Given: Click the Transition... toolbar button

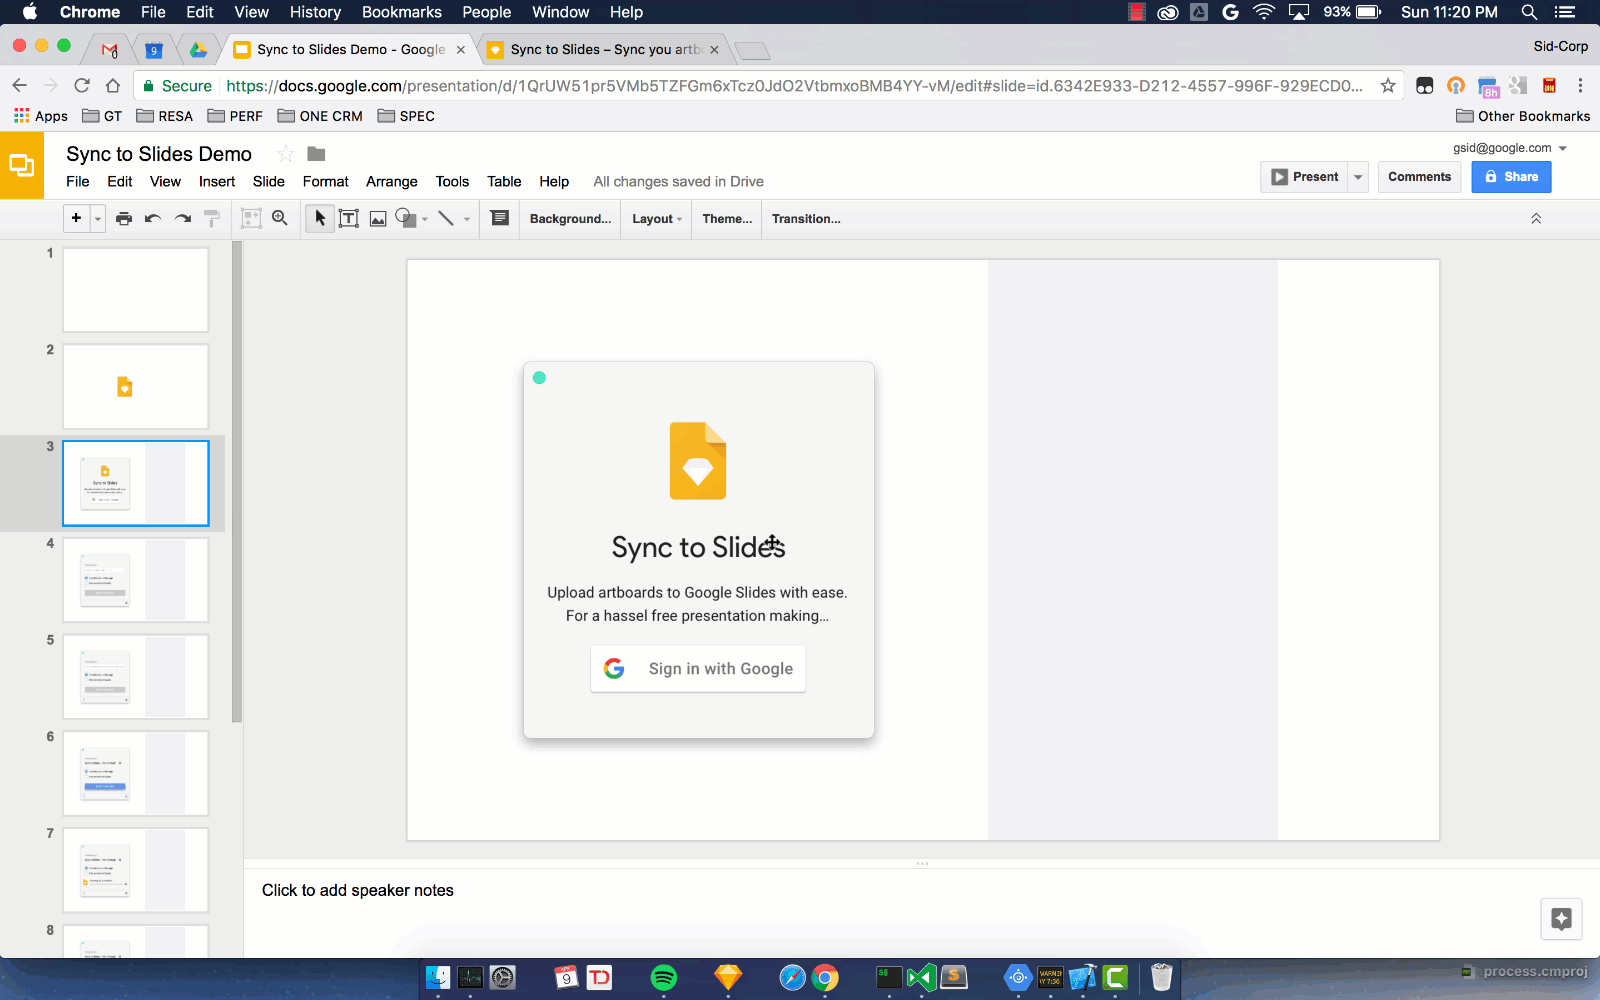Looking at the screenshot, I should coord(806,219).
